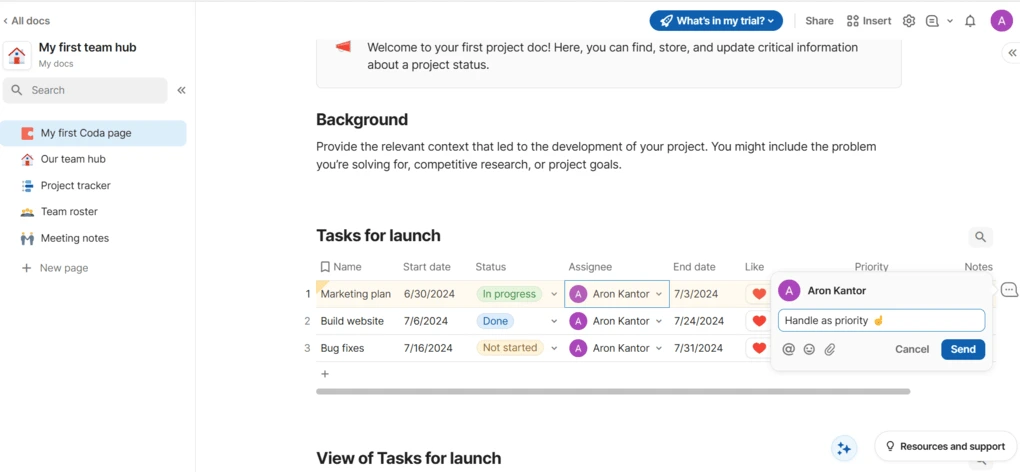Open the Insert menu
Viewport: 1020px width, 472px height.
868,21
